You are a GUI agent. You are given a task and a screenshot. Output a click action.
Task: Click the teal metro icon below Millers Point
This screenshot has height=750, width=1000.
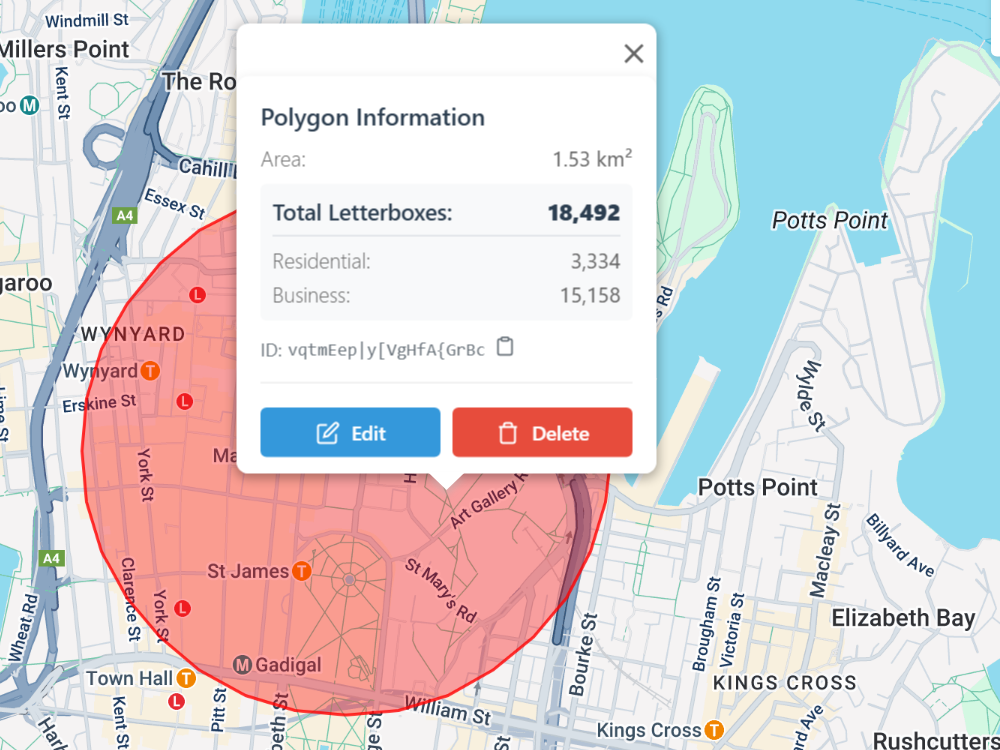point(30,104)
